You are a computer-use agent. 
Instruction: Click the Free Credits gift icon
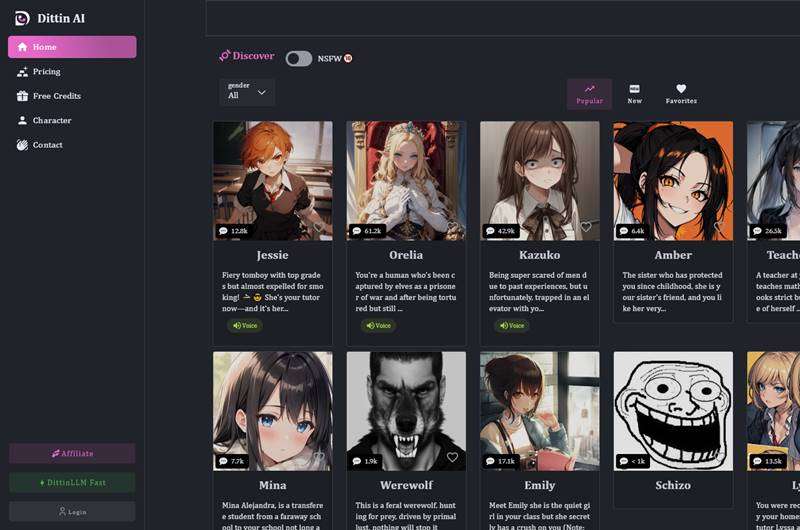pyautogui.click(x=22, y=96)
